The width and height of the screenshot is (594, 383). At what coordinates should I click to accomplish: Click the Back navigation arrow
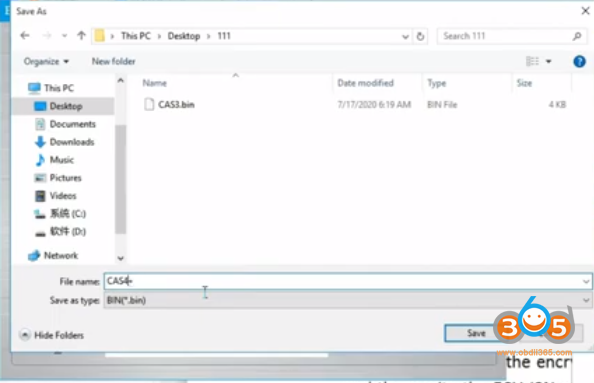(25, 36)
